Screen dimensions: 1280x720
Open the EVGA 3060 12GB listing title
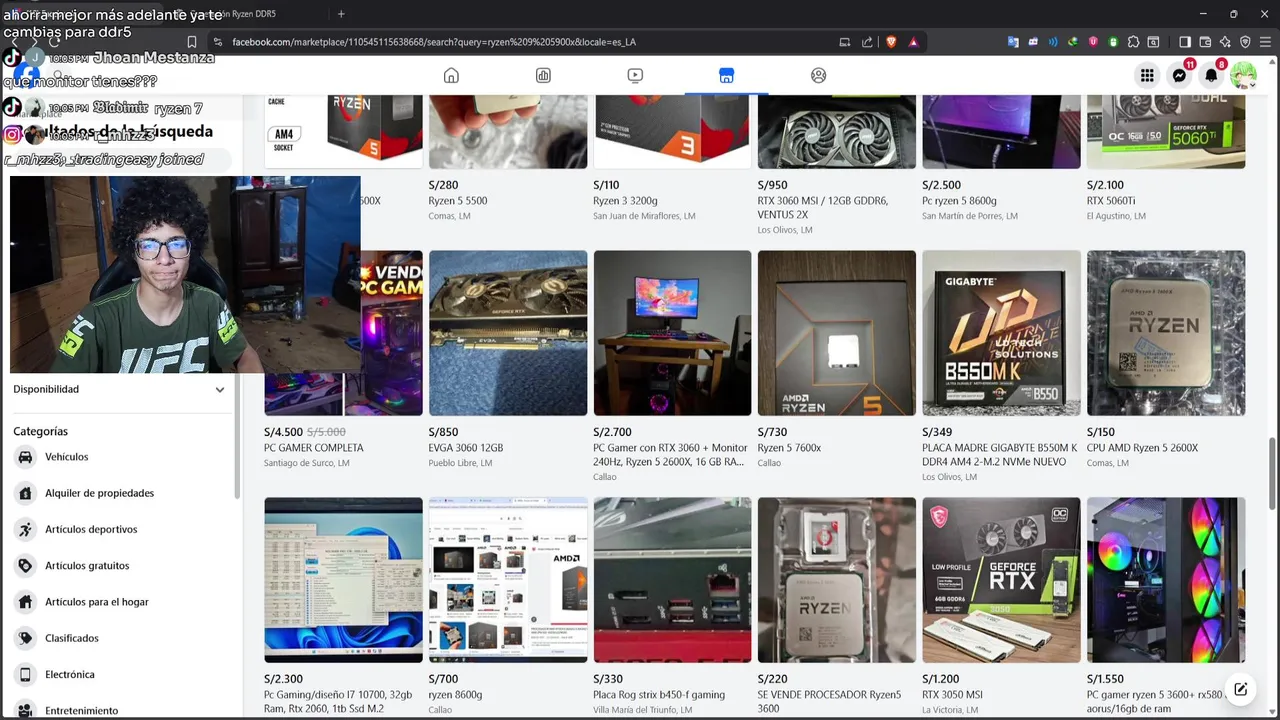click(466, 448)
